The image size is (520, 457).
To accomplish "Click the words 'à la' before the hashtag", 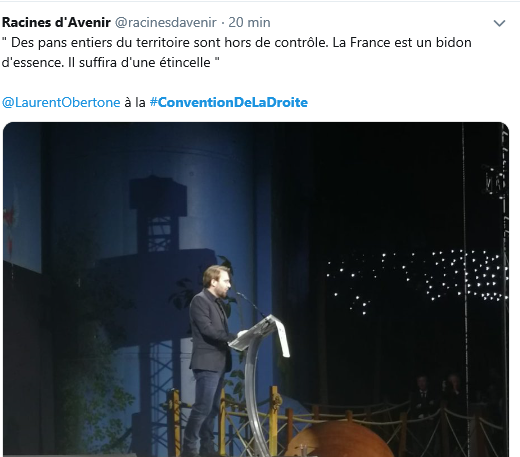I will [135, 102].
